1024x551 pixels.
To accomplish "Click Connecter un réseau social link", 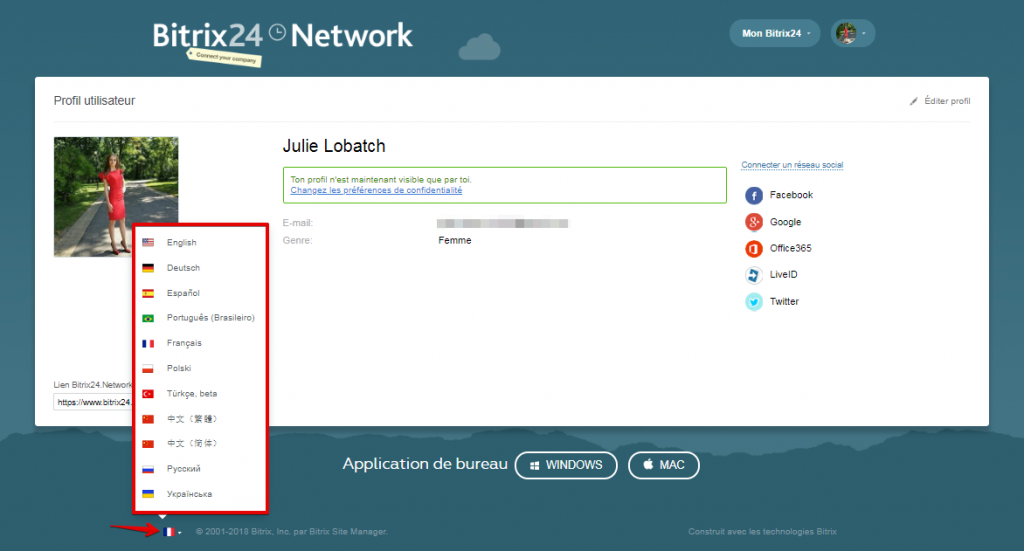I will pyautogui.click(x=792, y=165).
